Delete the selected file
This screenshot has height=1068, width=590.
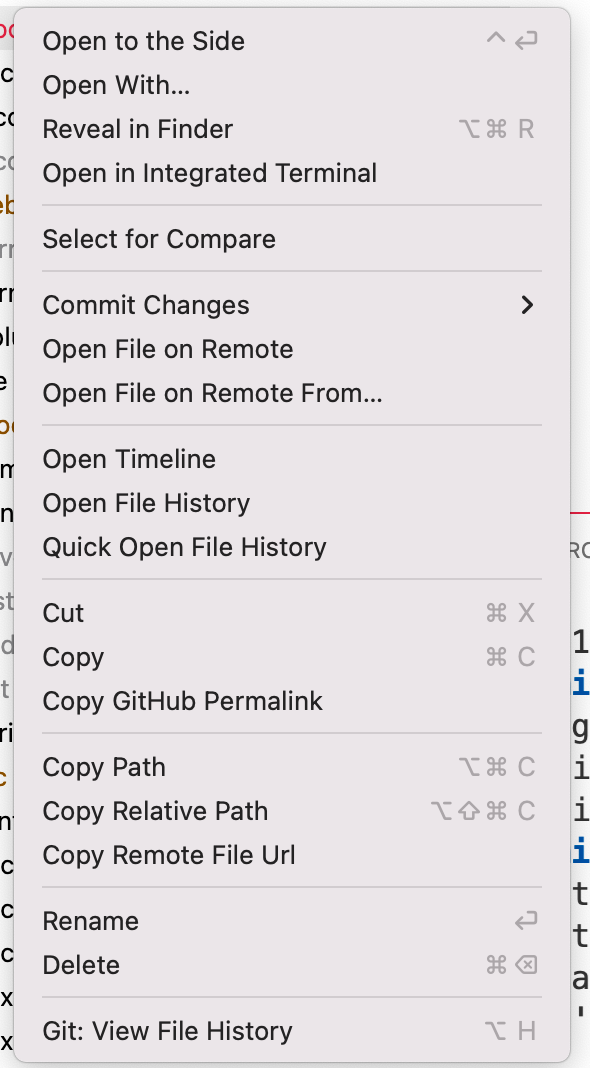pyautogui.click(x=81, y=965)
